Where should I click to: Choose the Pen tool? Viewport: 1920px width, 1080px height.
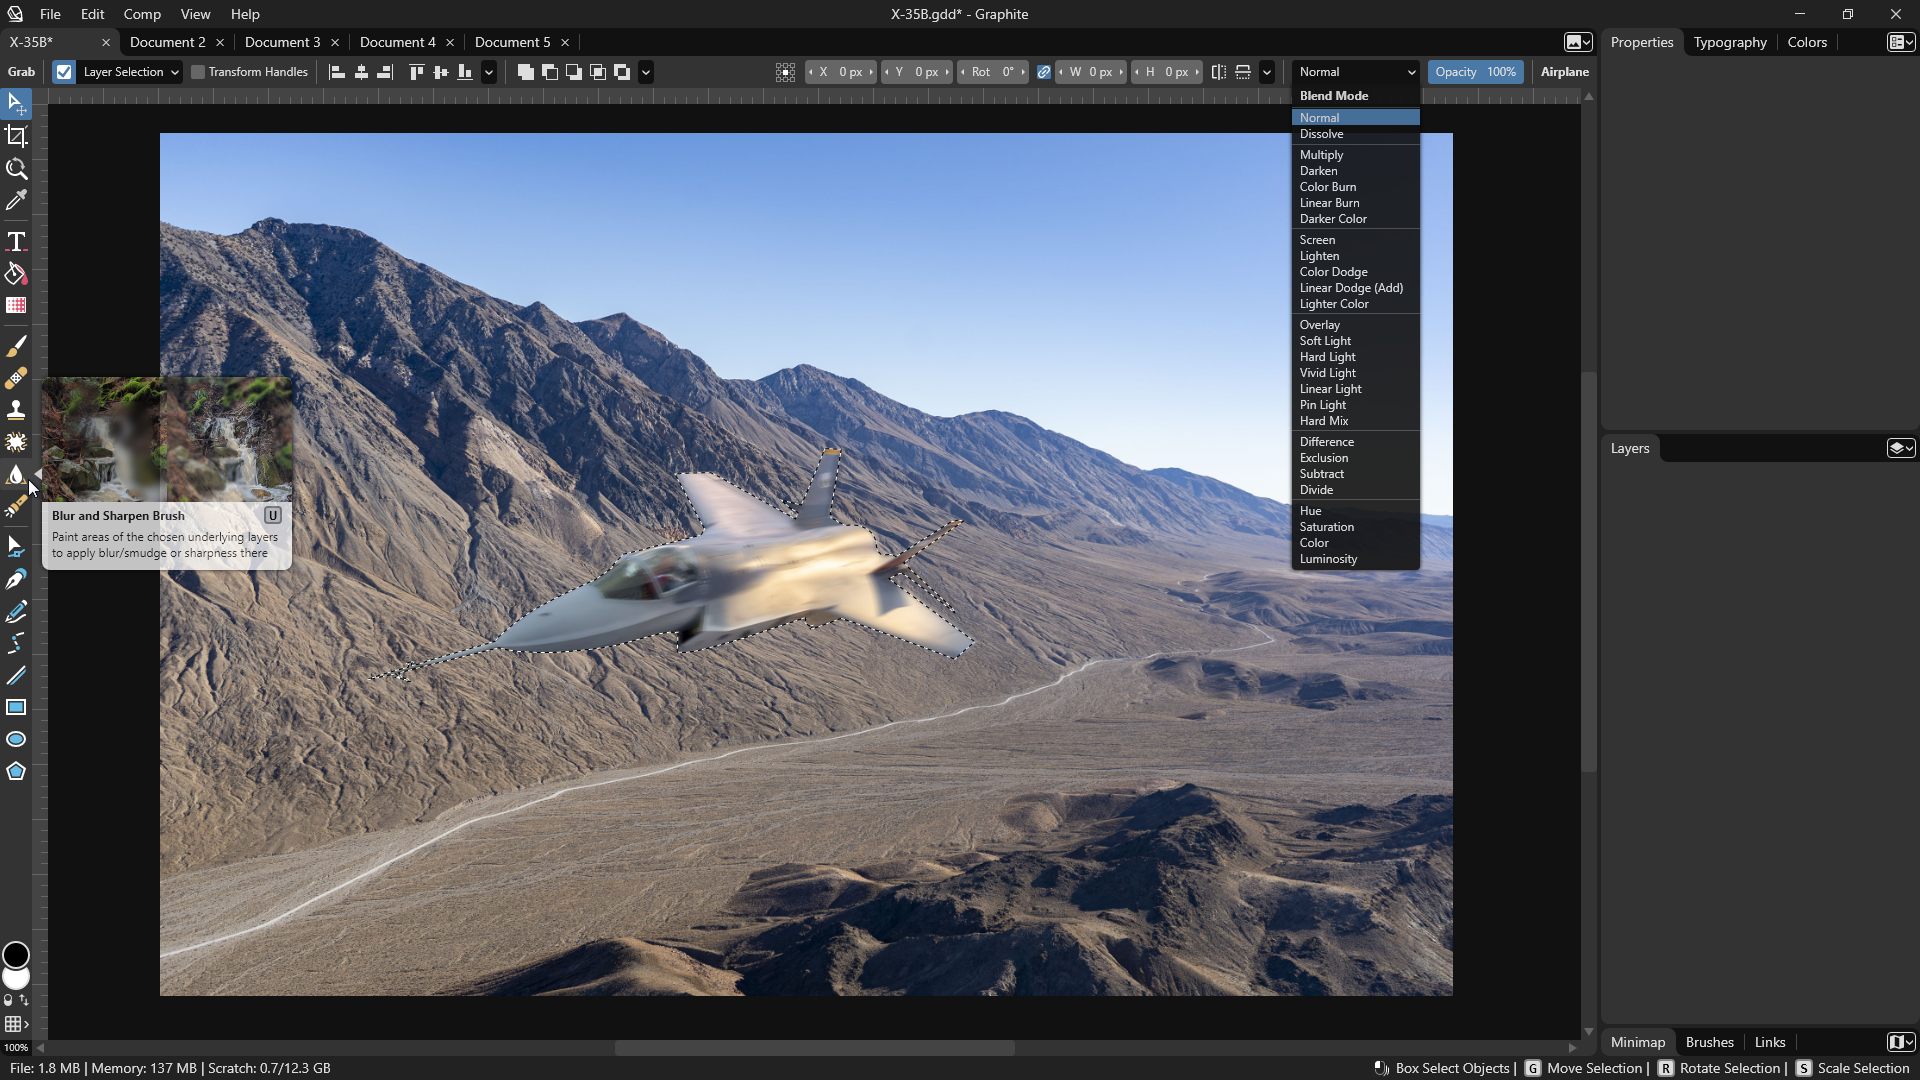(x=16, y=580)
